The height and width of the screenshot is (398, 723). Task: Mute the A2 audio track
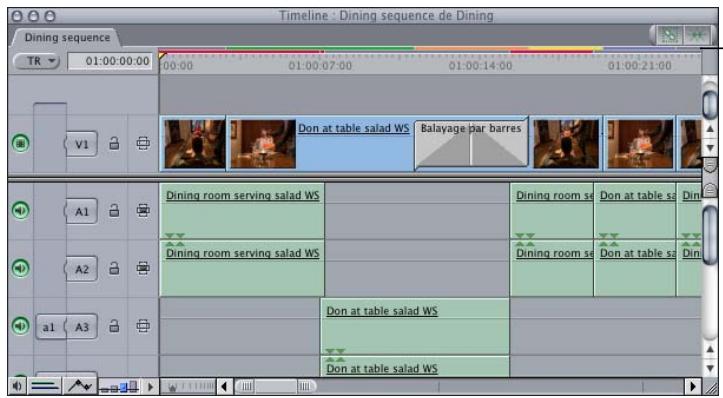[x=20, y=268]
